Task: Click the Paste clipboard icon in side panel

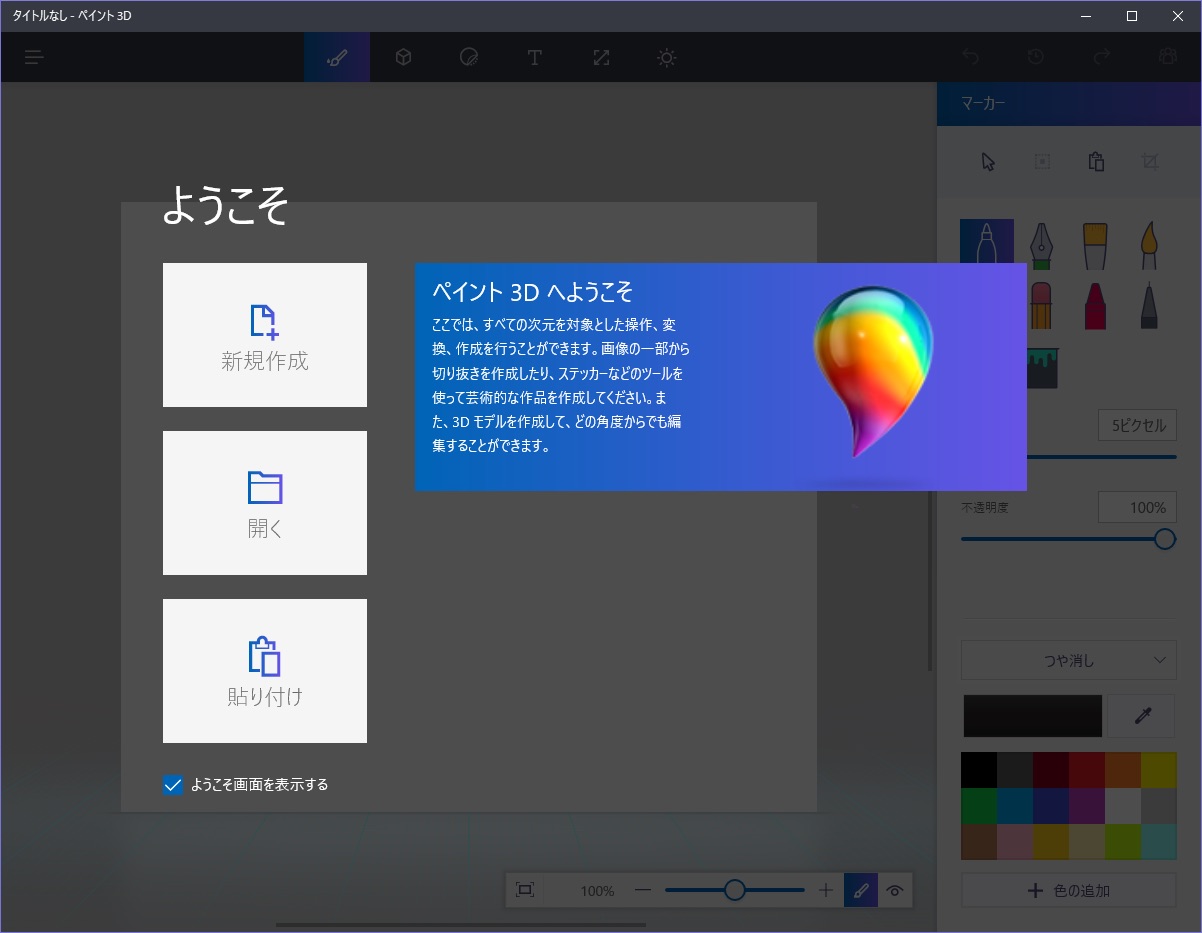Action: coord(1096,162)
